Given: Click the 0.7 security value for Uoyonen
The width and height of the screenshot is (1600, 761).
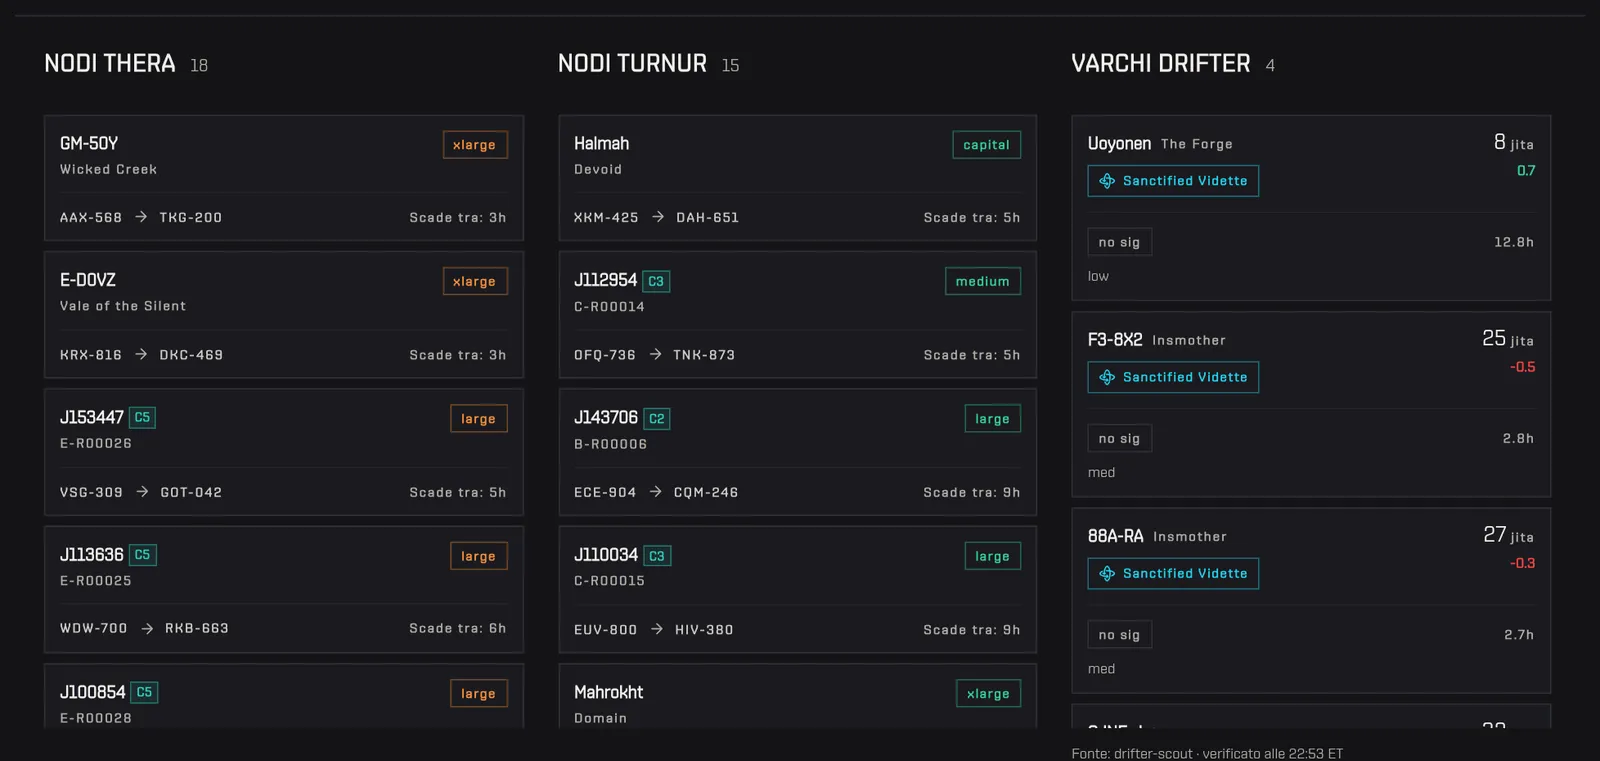Looking at the screenshot, I should [x=1526, y=171].
